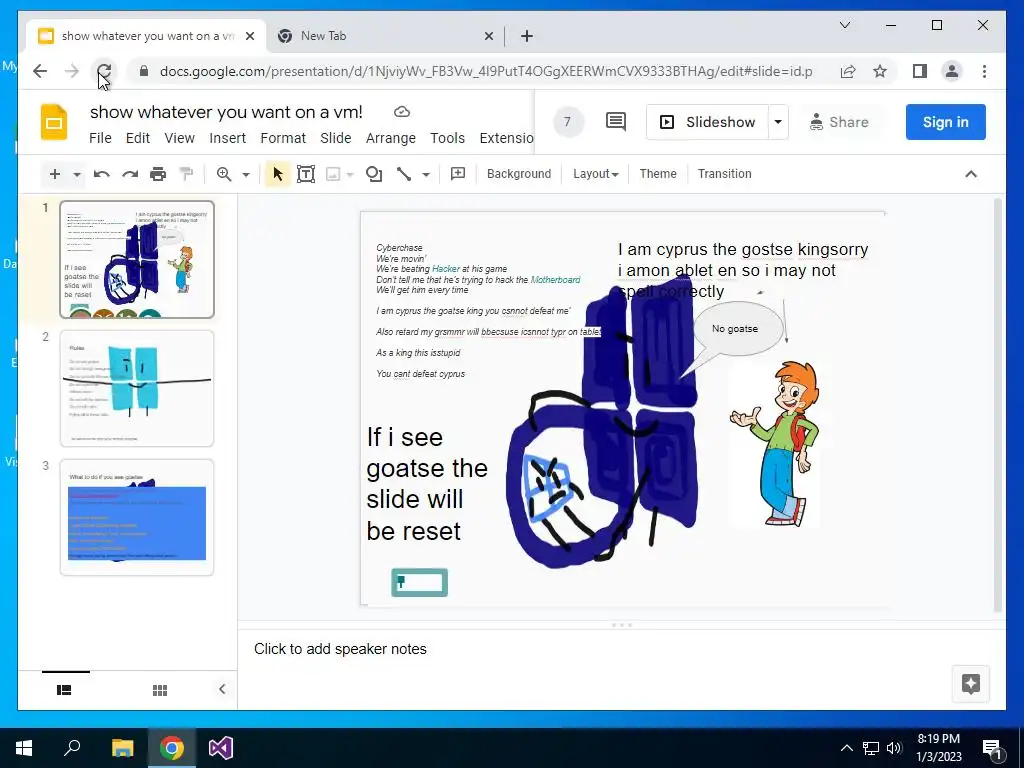Image resolution: width=1024 pixels, height=768 pixels.
Task: Open the Arrange menu
Action: click(391, 138)
